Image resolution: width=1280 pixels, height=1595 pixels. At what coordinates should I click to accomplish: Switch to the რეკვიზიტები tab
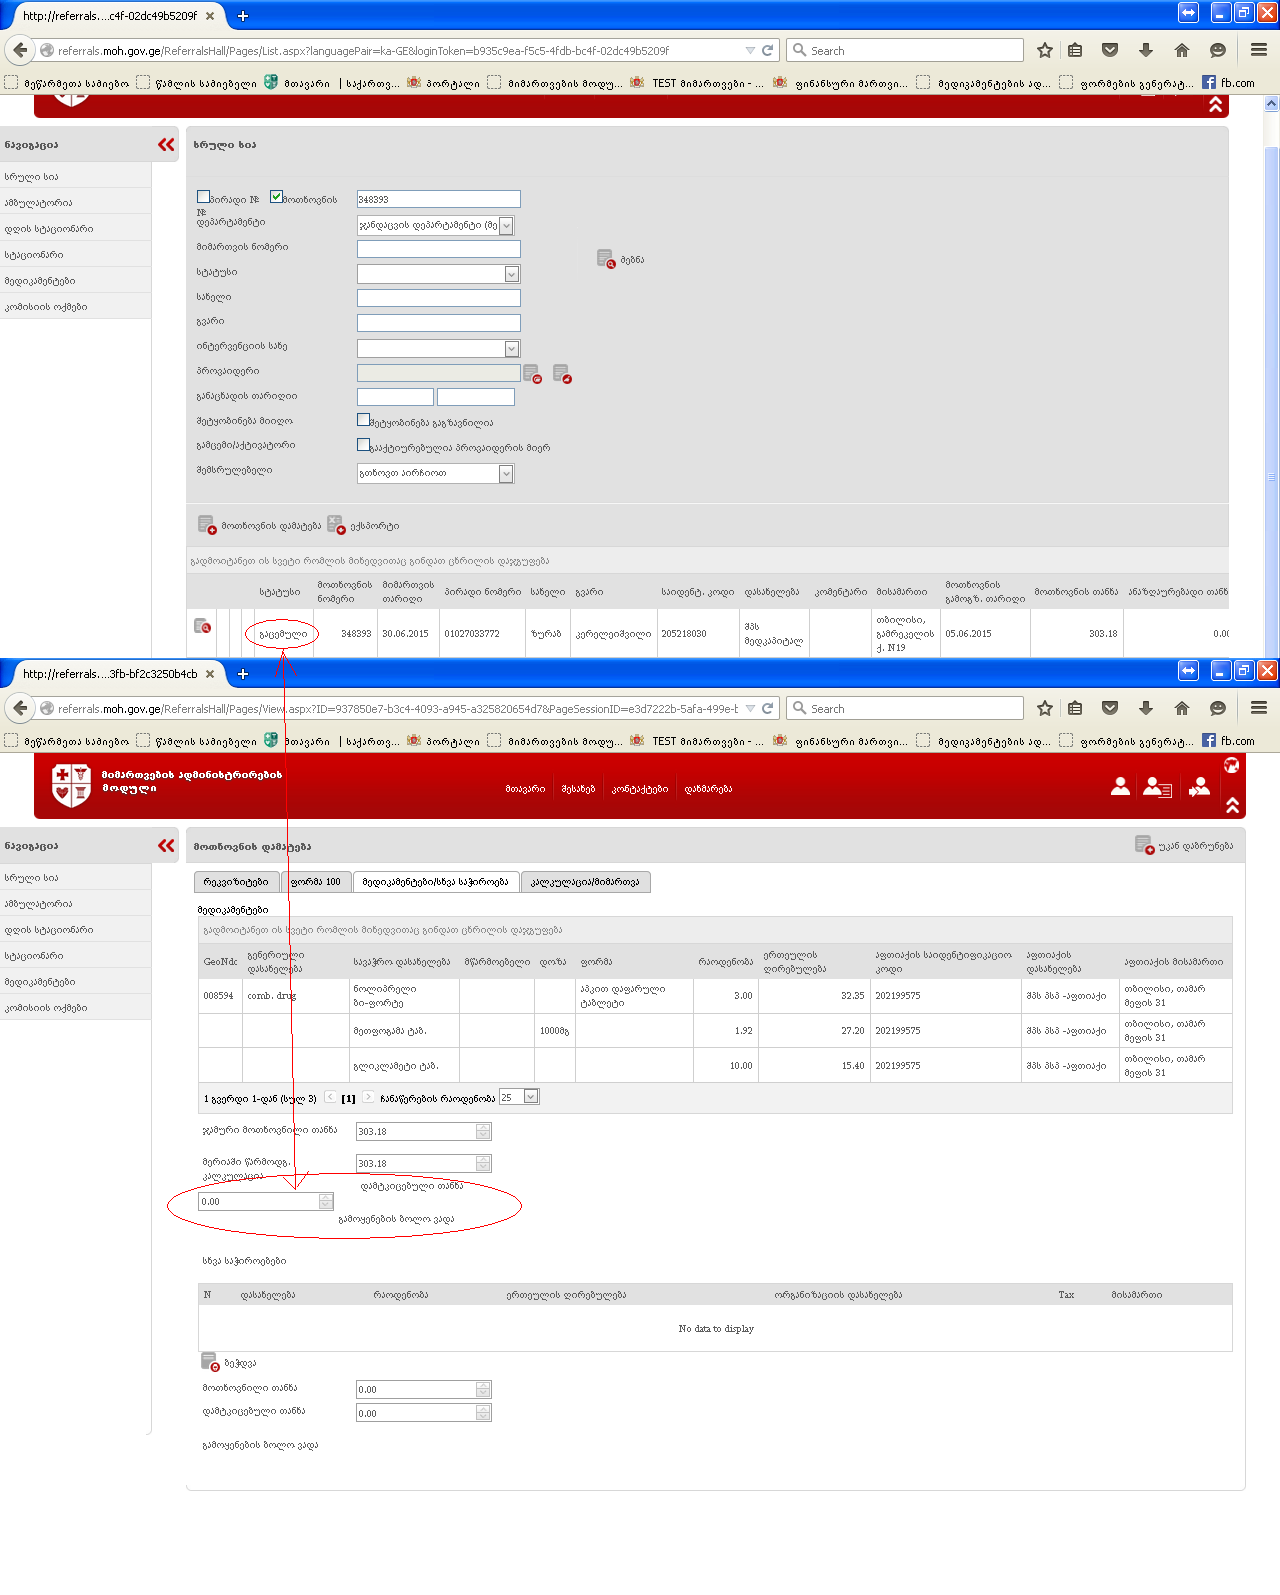click(236, 882)
